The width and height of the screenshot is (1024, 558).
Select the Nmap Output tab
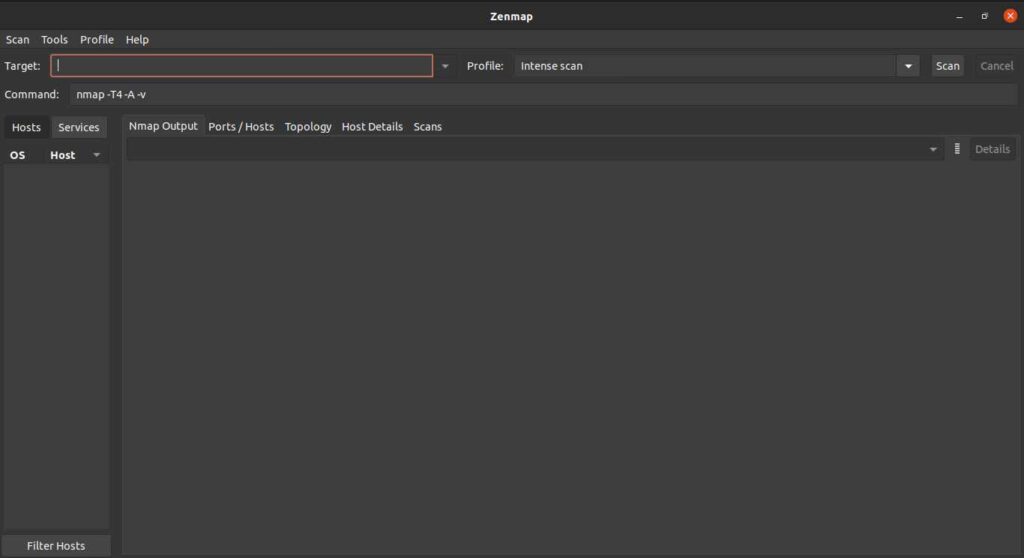tap(163, 126)
